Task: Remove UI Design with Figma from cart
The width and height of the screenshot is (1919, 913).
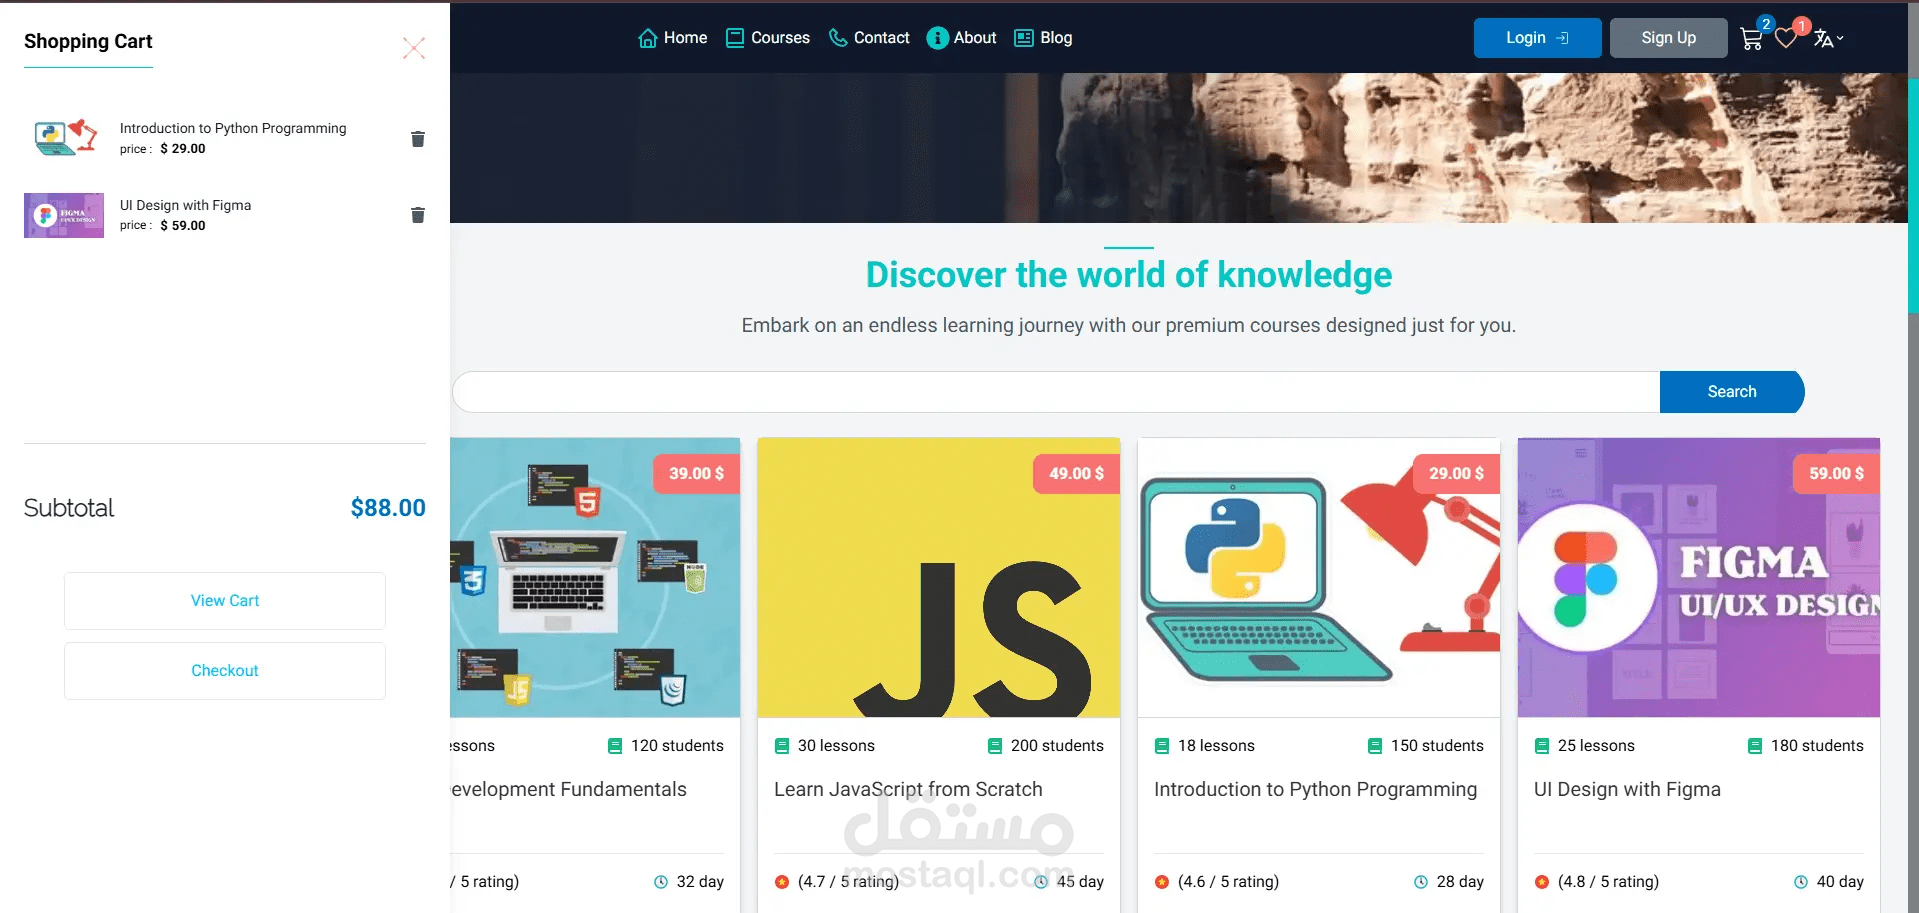Action: tap(418, 215)
